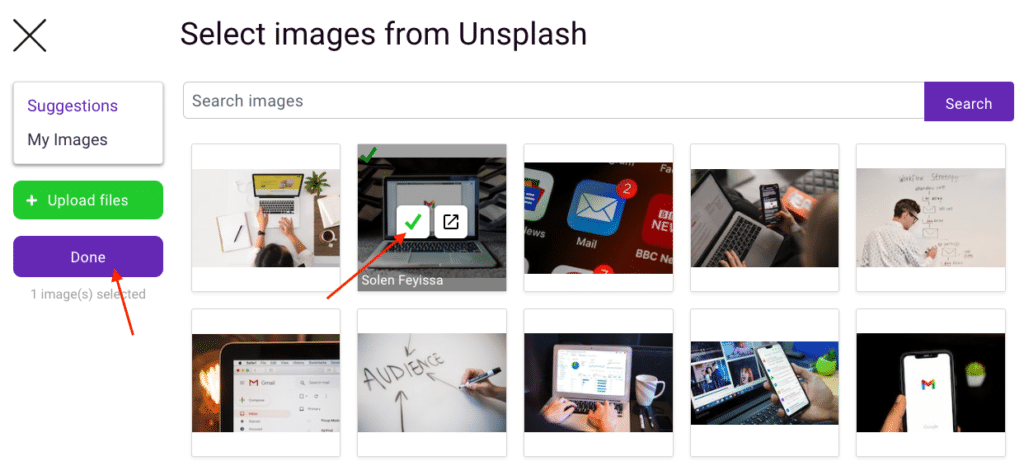Focus the Search images input field
The width and height of the screenshot is (1024, 466).
[x=554, y=101]
